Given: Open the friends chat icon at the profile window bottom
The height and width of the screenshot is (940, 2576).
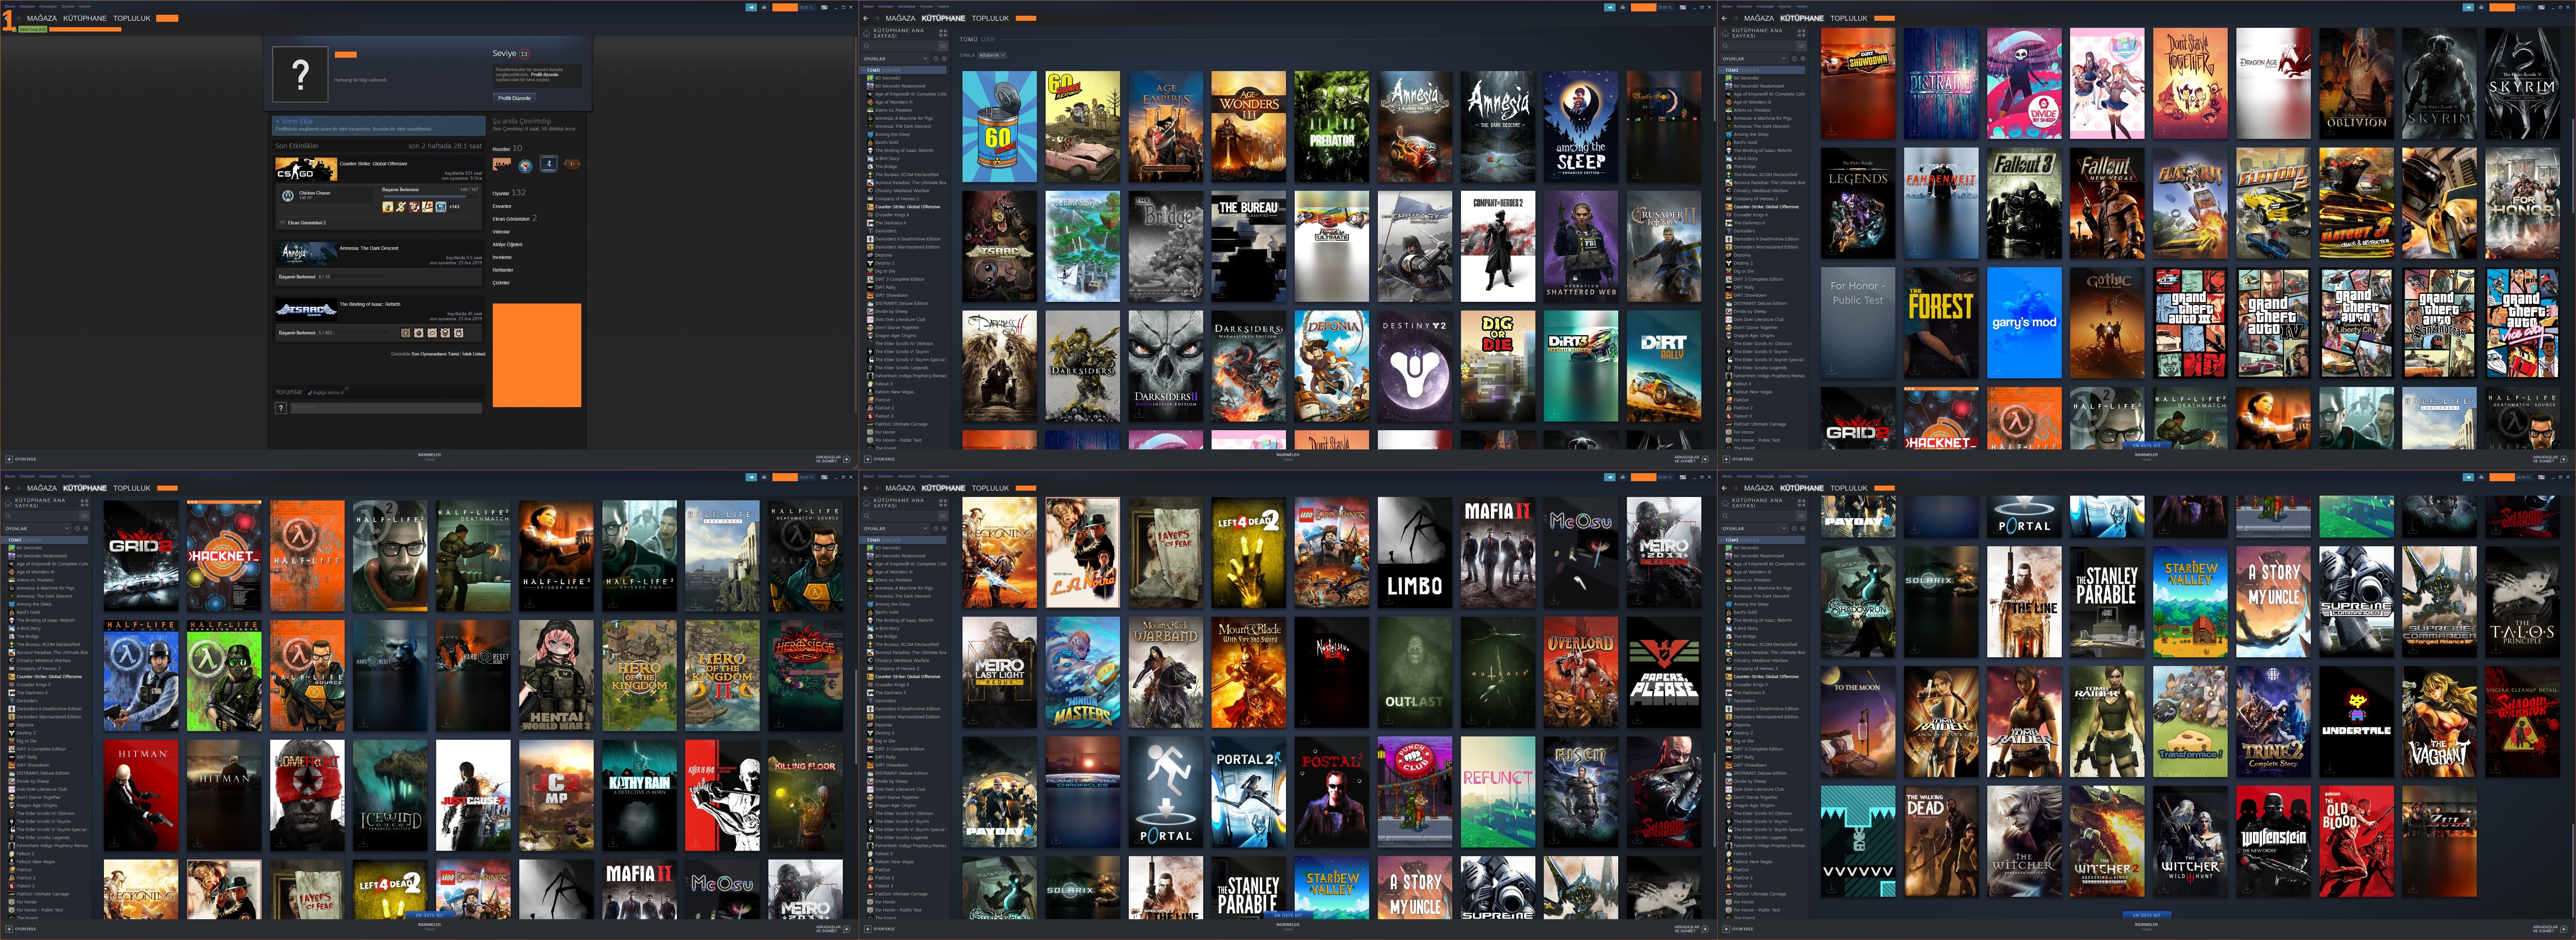Looking at the screenshot, I should (847, 459).
